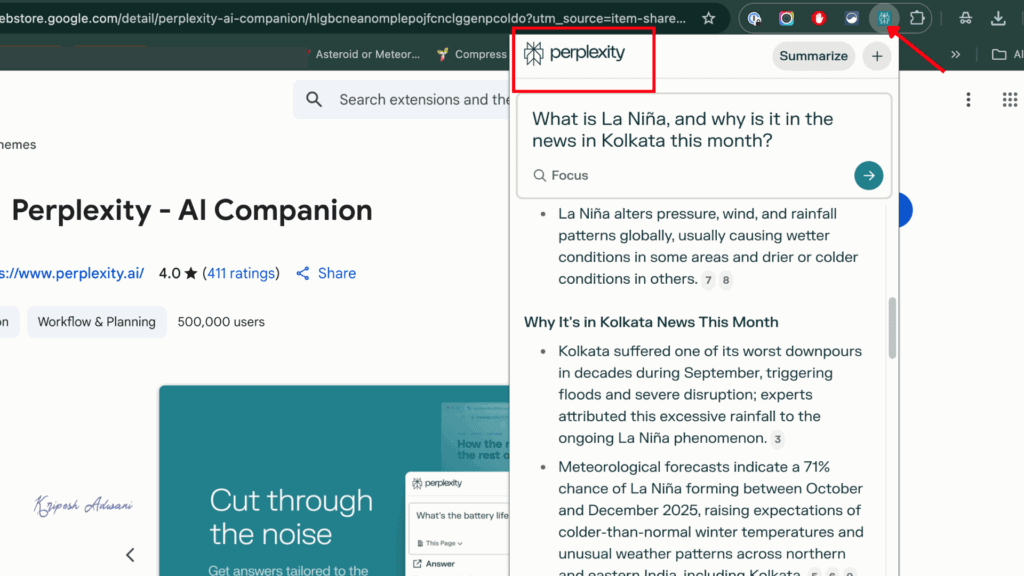Open the AdBlock red hand icon
This screenshot has height=576, width=1024.
coord(818,18)
